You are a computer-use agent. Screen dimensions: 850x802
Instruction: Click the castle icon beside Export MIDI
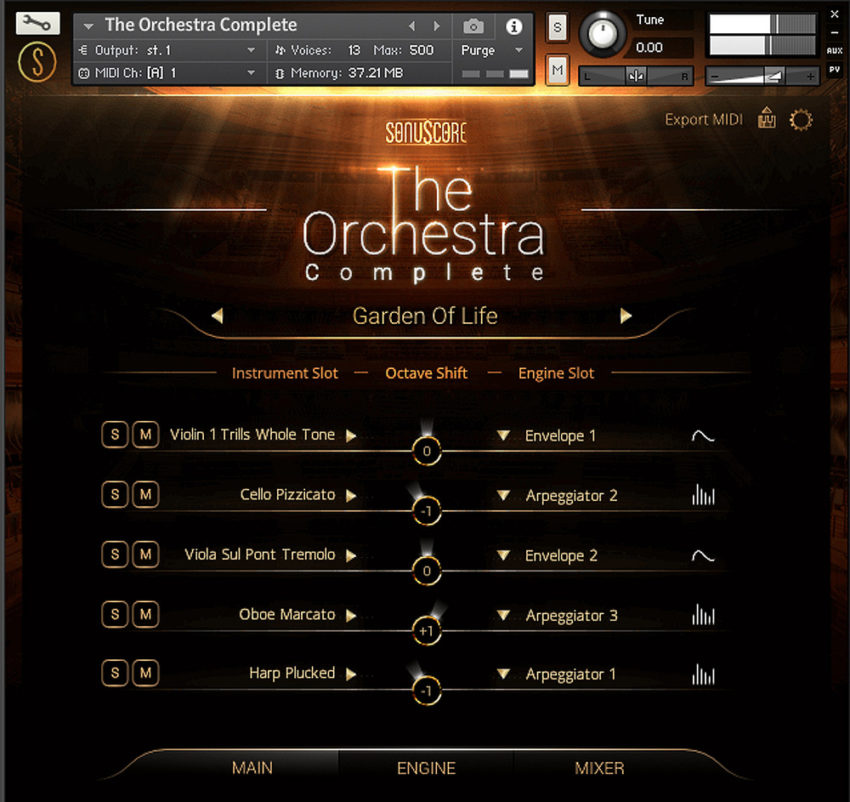(767, 119)
